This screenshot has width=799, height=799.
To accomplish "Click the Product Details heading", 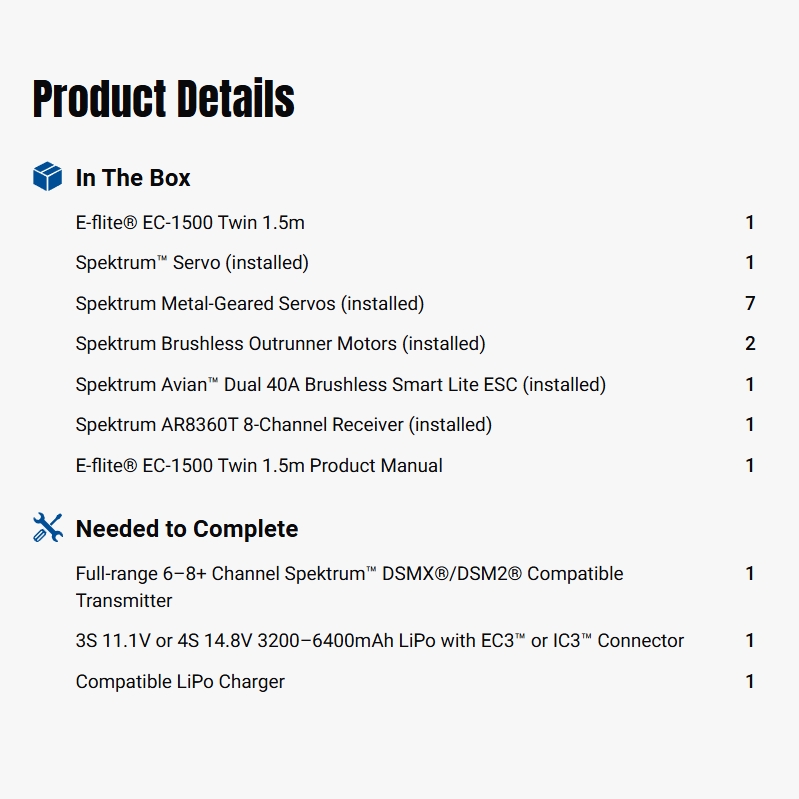I will pos(164,99).
